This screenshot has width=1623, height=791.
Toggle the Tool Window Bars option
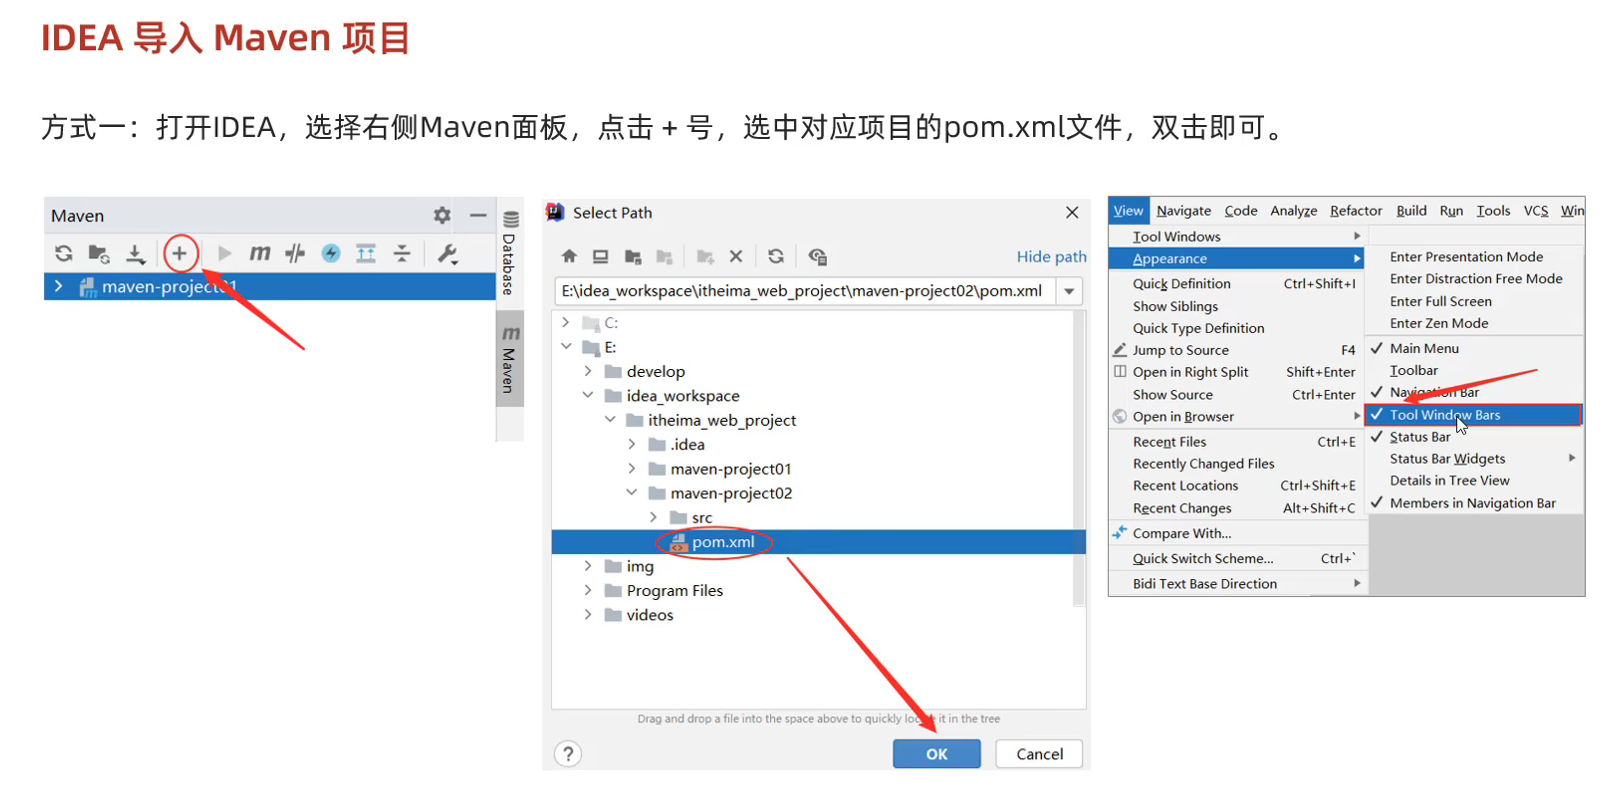coord(1445,415)
